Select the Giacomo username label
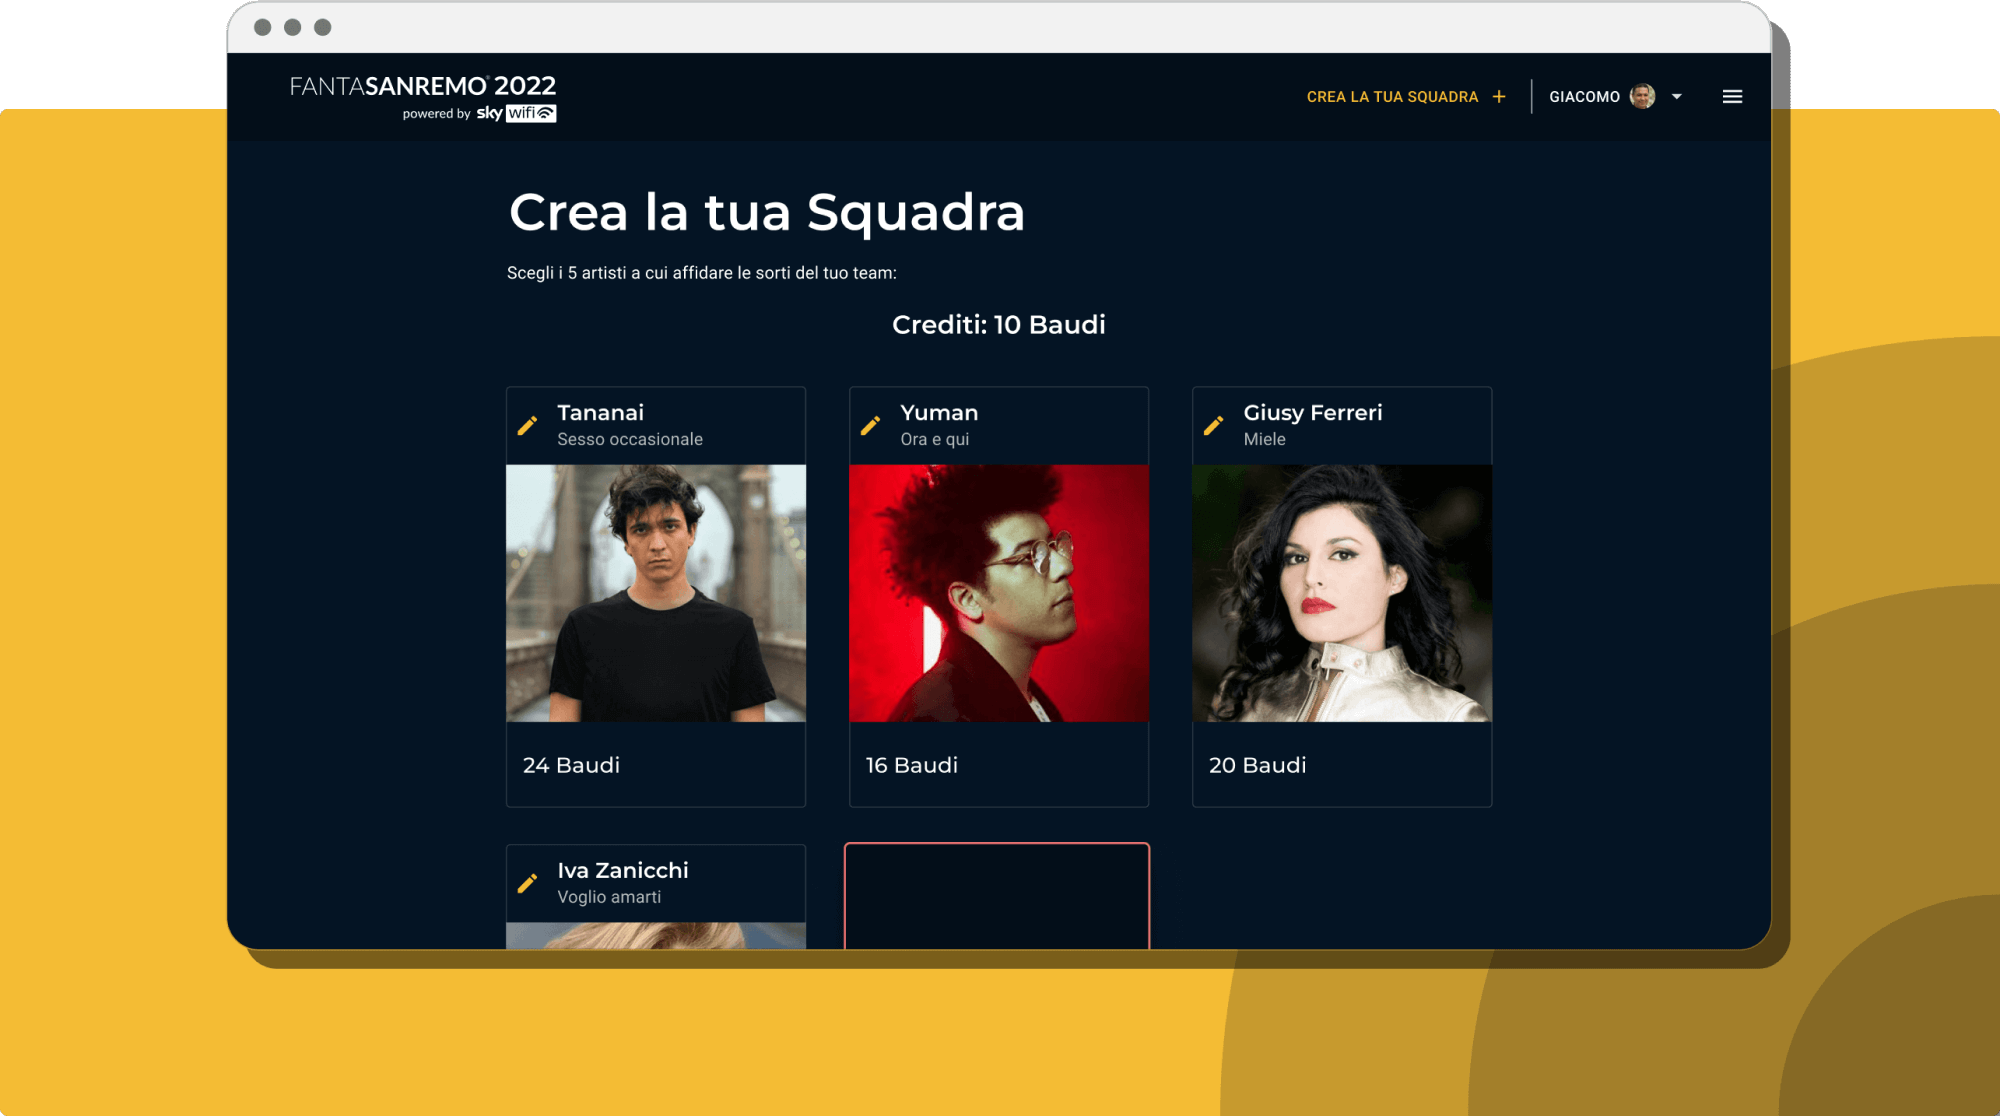Screen dimensions: 2000x1116 pyautogui.click(x=1584, y=97)
